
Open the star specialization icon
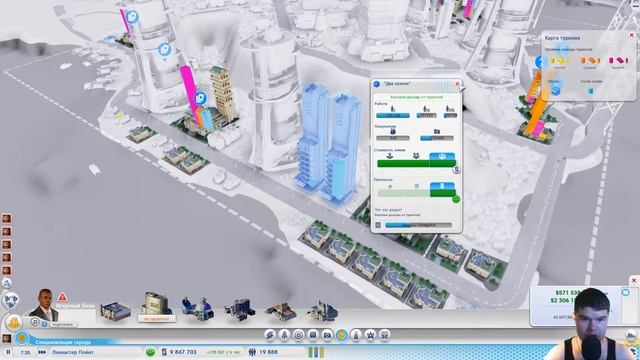pyautogui.click(x=370, y=336)
